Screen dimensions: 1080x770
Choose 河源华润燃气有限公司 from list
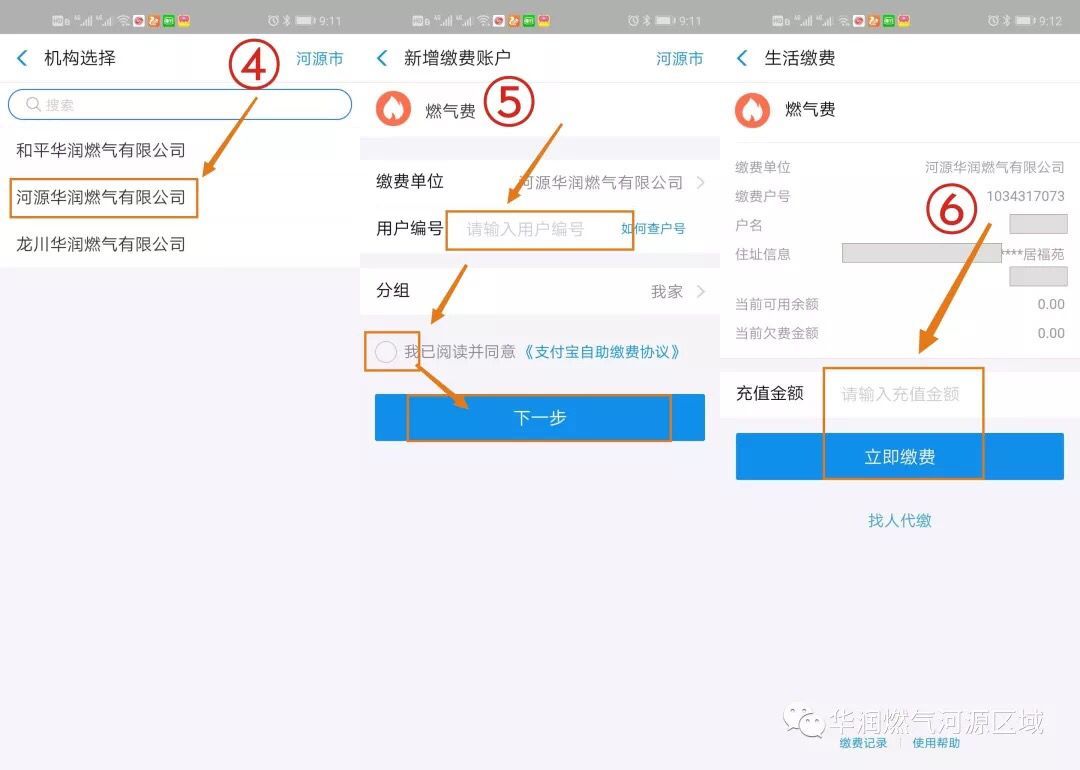[x=101, y=197]
